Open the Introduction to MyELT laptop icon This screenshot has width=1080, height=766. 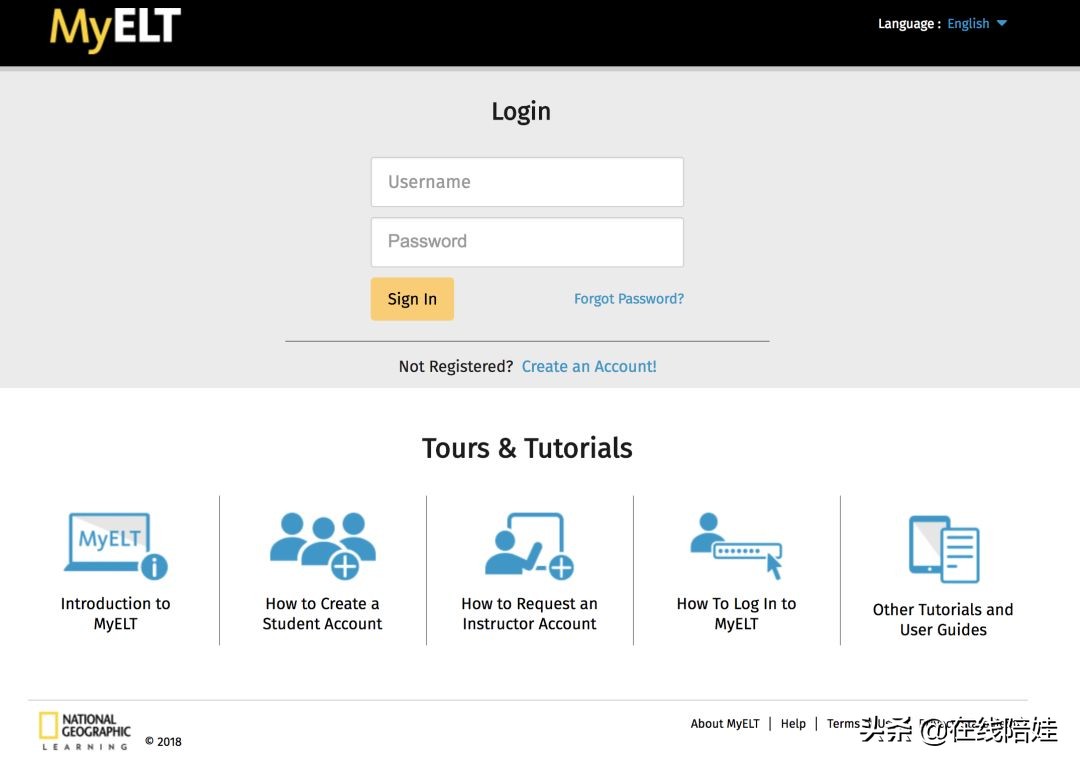click(116, 546)
